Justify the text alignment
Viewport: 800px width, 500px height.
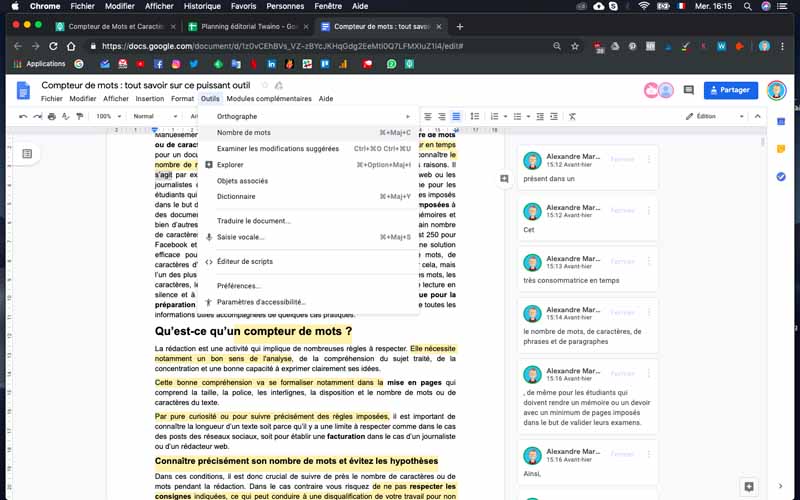tap(456, 116)
